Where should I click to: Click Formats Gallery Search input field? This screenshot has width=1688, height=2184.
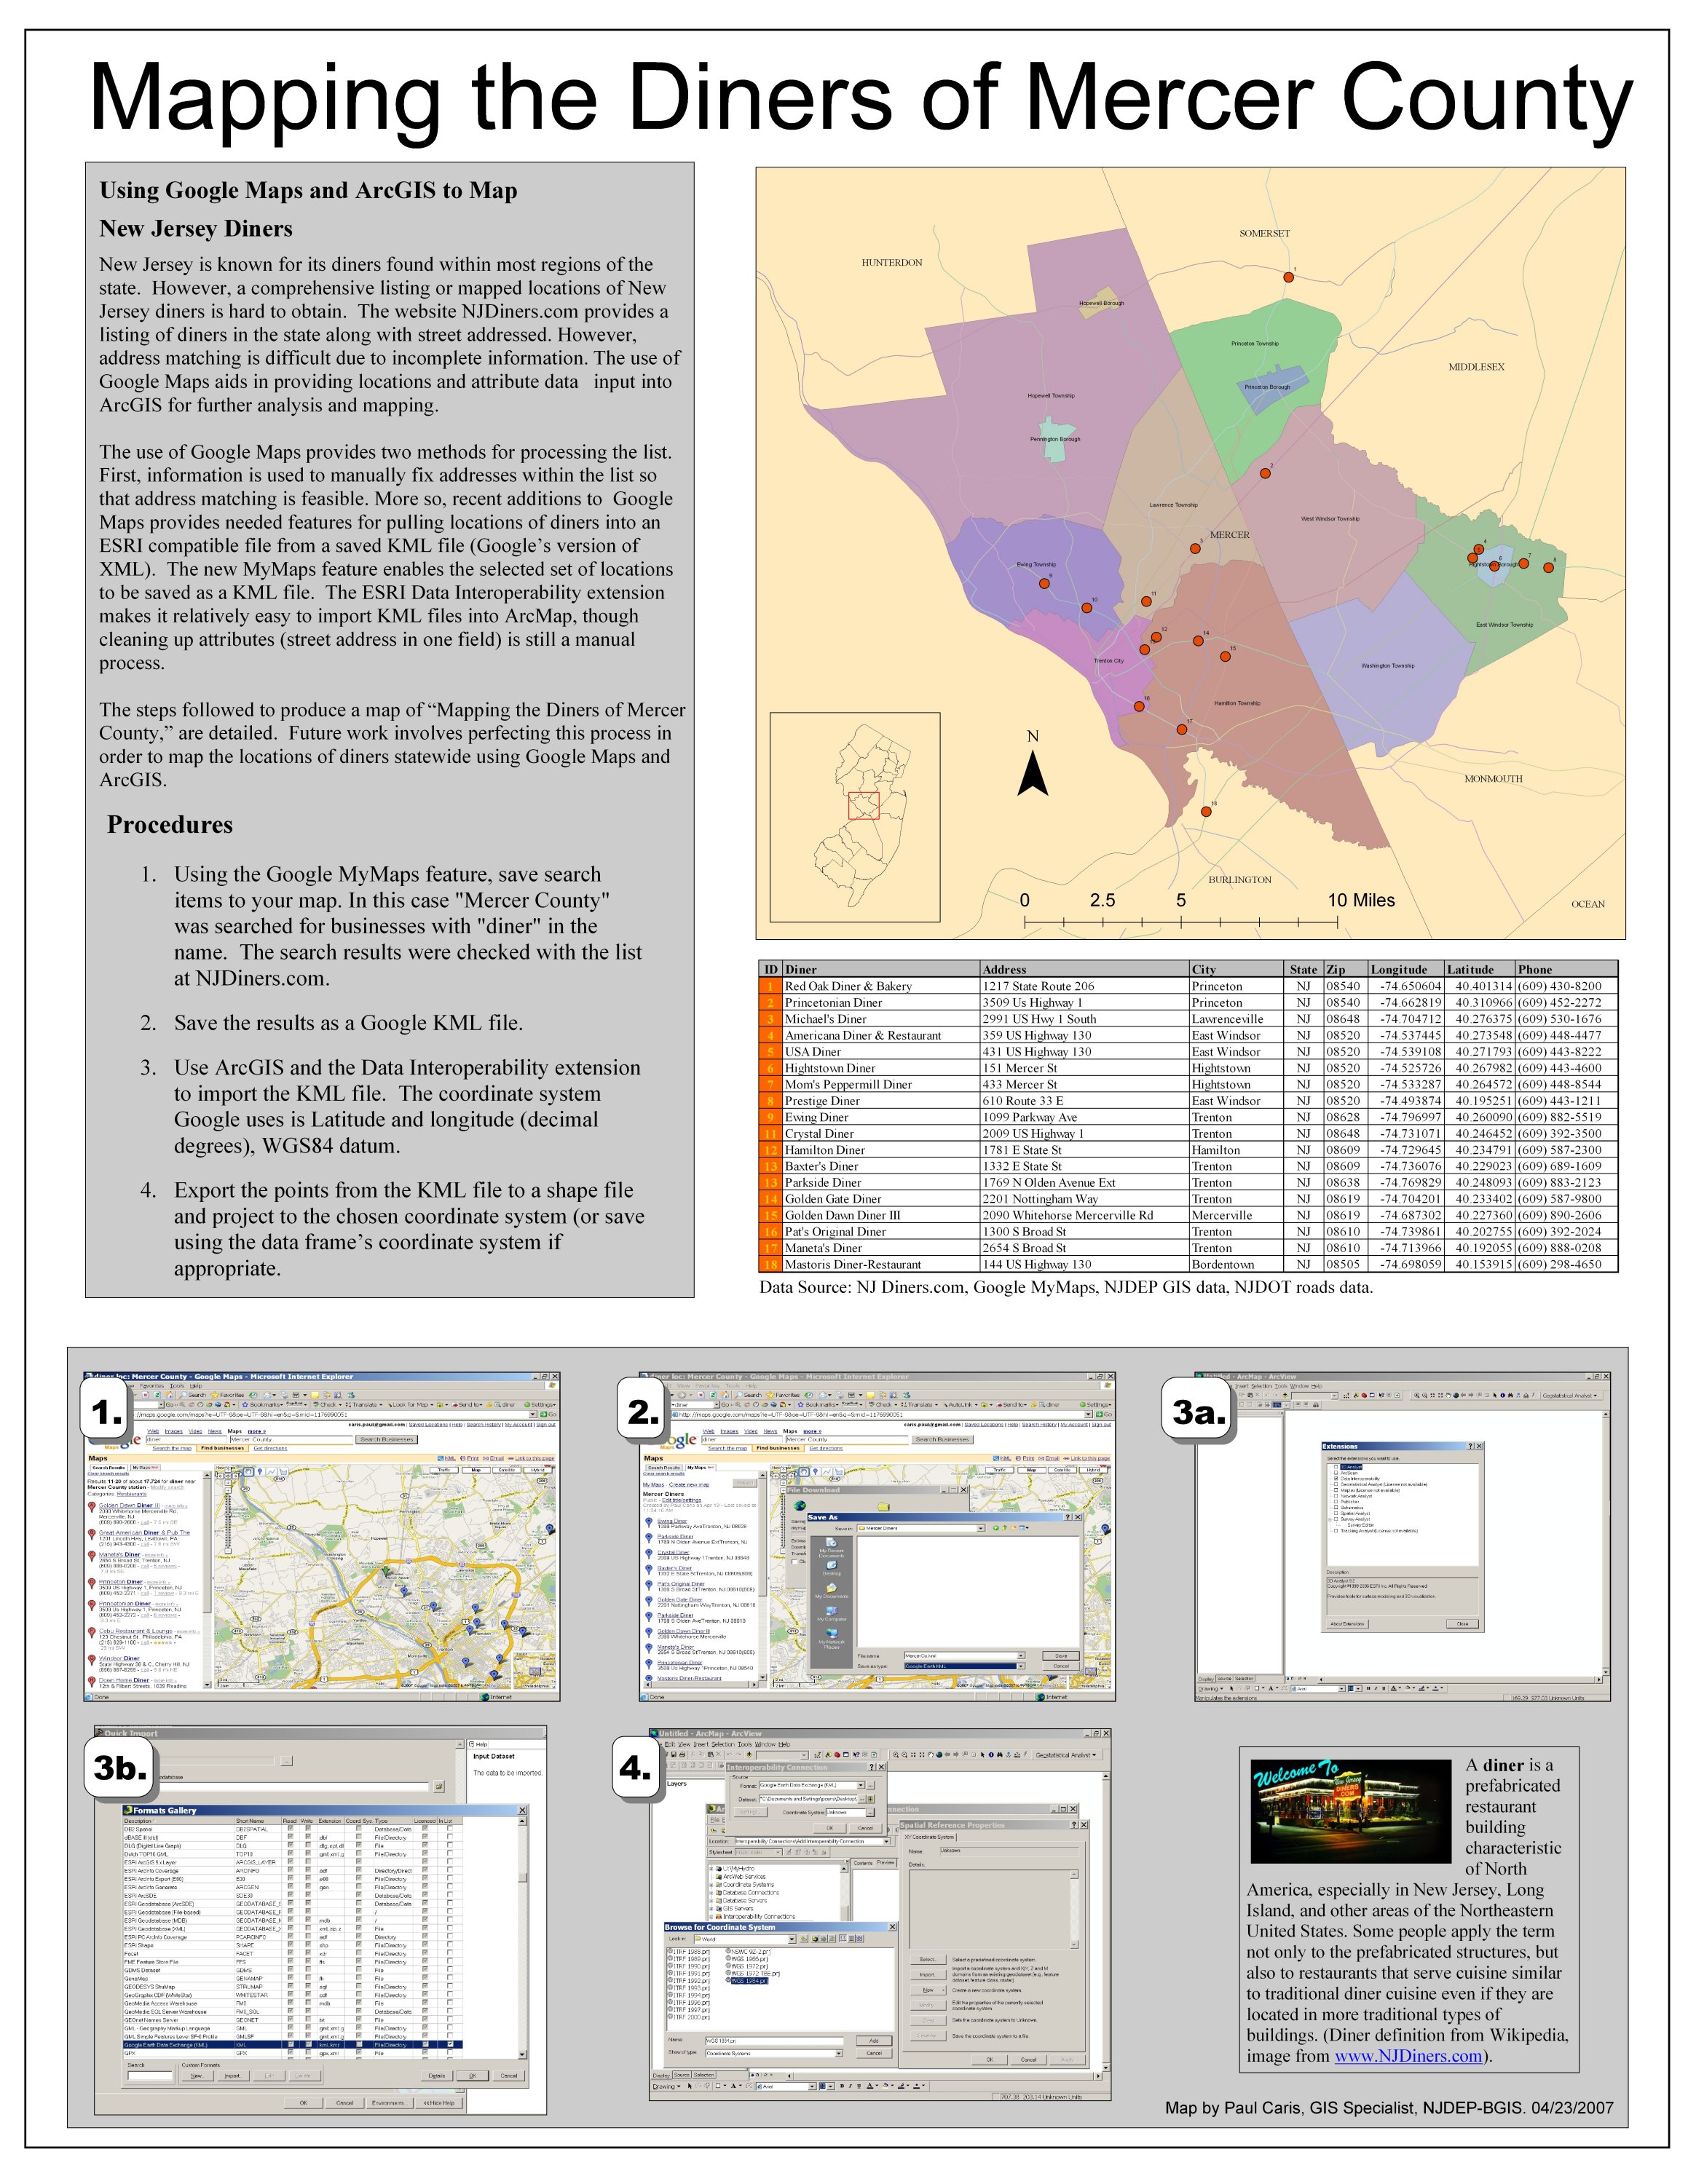pyautogui.click(x=150, y=2076)
